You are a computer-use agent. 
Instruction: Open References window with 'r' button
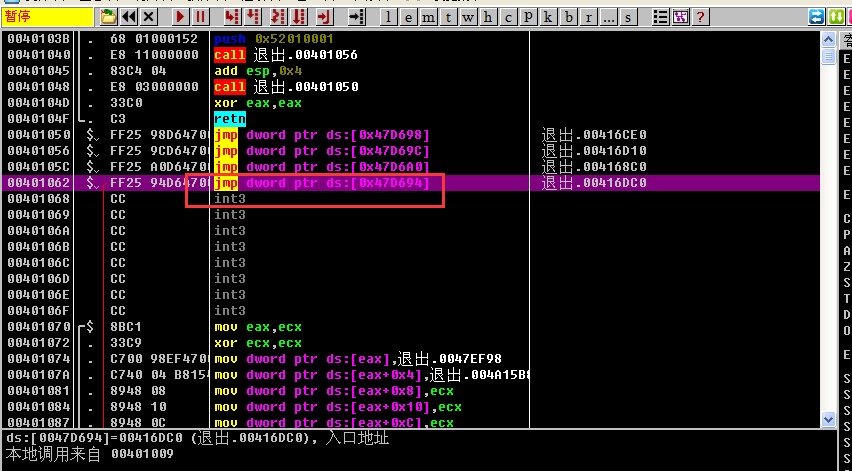coord(588,17)
